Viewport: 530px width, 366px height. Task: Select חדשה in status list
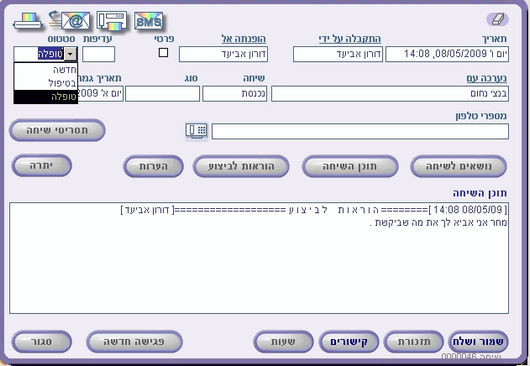[46, 70]
